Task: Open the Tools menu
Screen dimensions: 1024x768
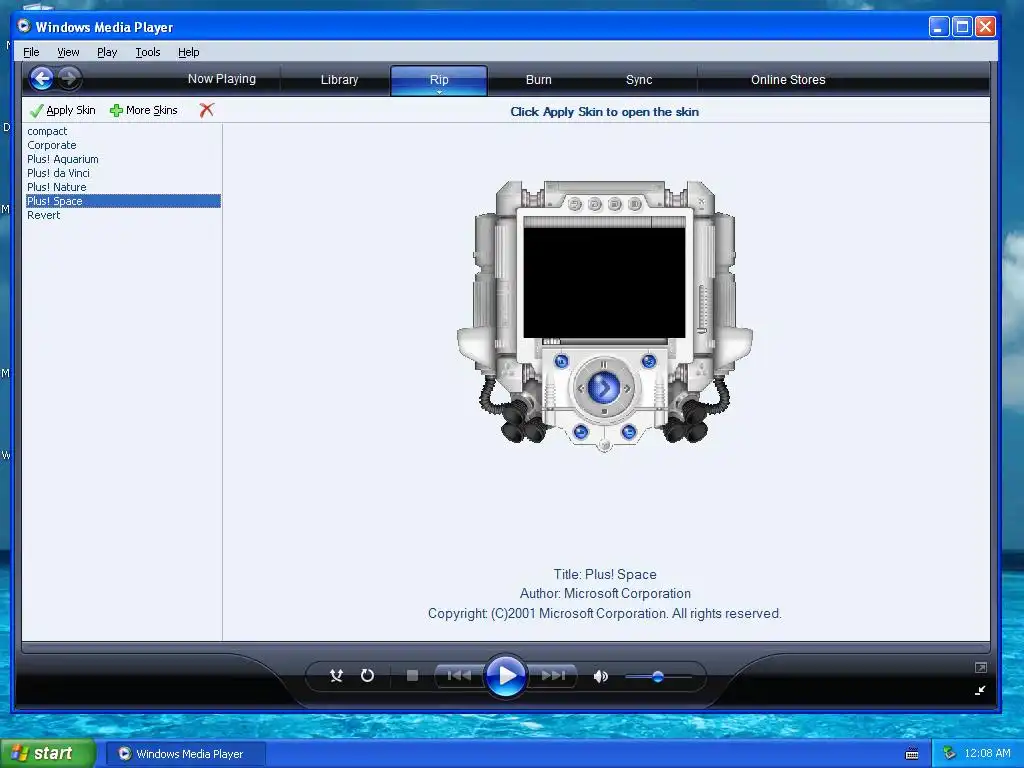Action: click(x=148, y=52)
